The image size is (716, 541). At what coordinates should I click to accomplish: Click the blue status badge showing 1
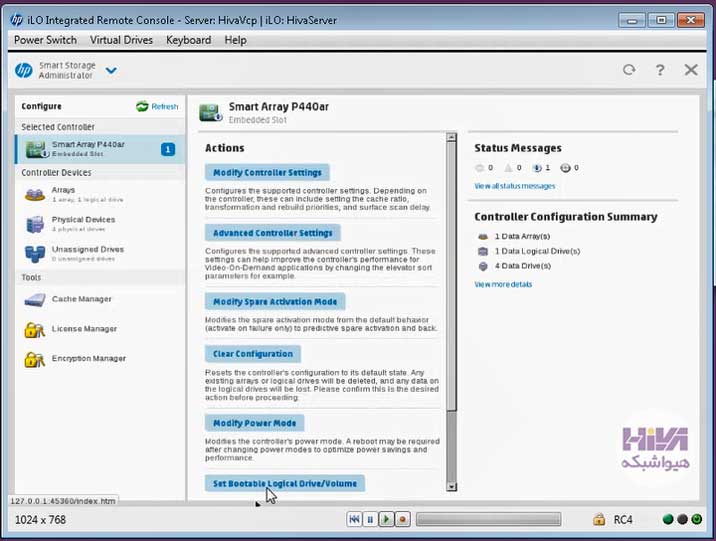pyautogui.click(x=168, y=149)
